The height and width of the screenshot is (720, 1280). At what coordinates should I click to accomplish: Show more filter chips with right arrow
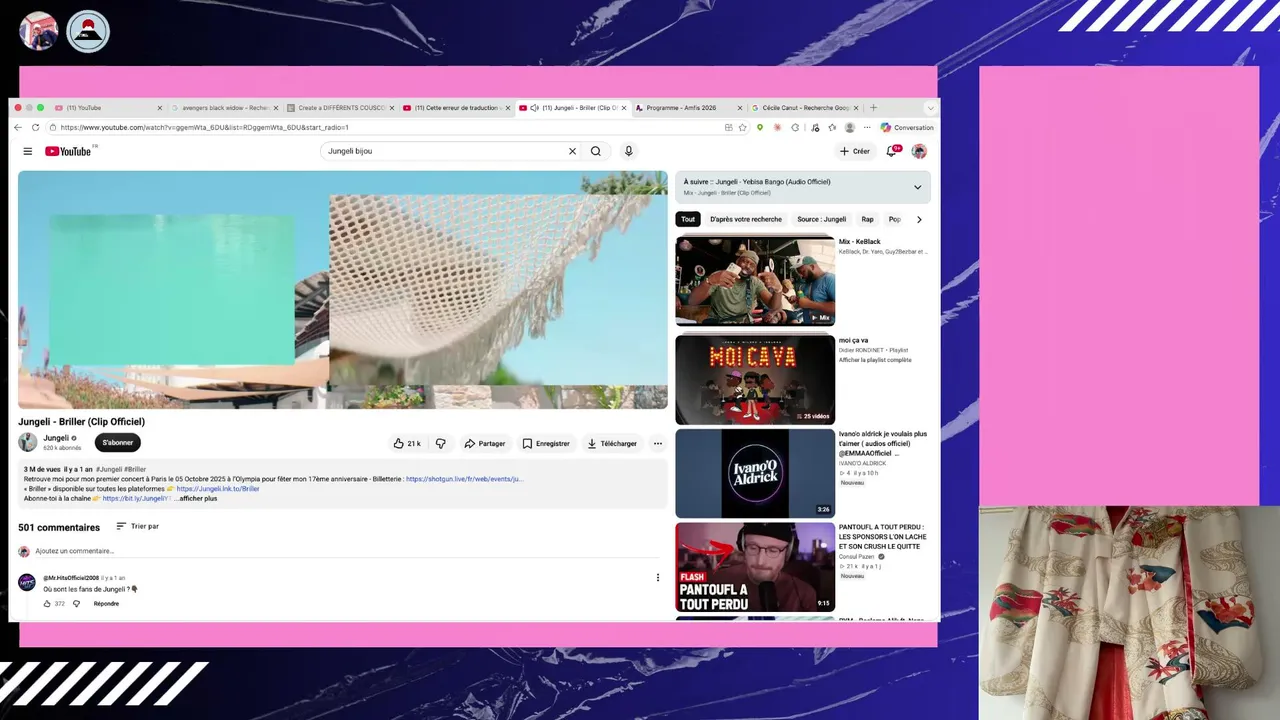(x=919, y=219)
